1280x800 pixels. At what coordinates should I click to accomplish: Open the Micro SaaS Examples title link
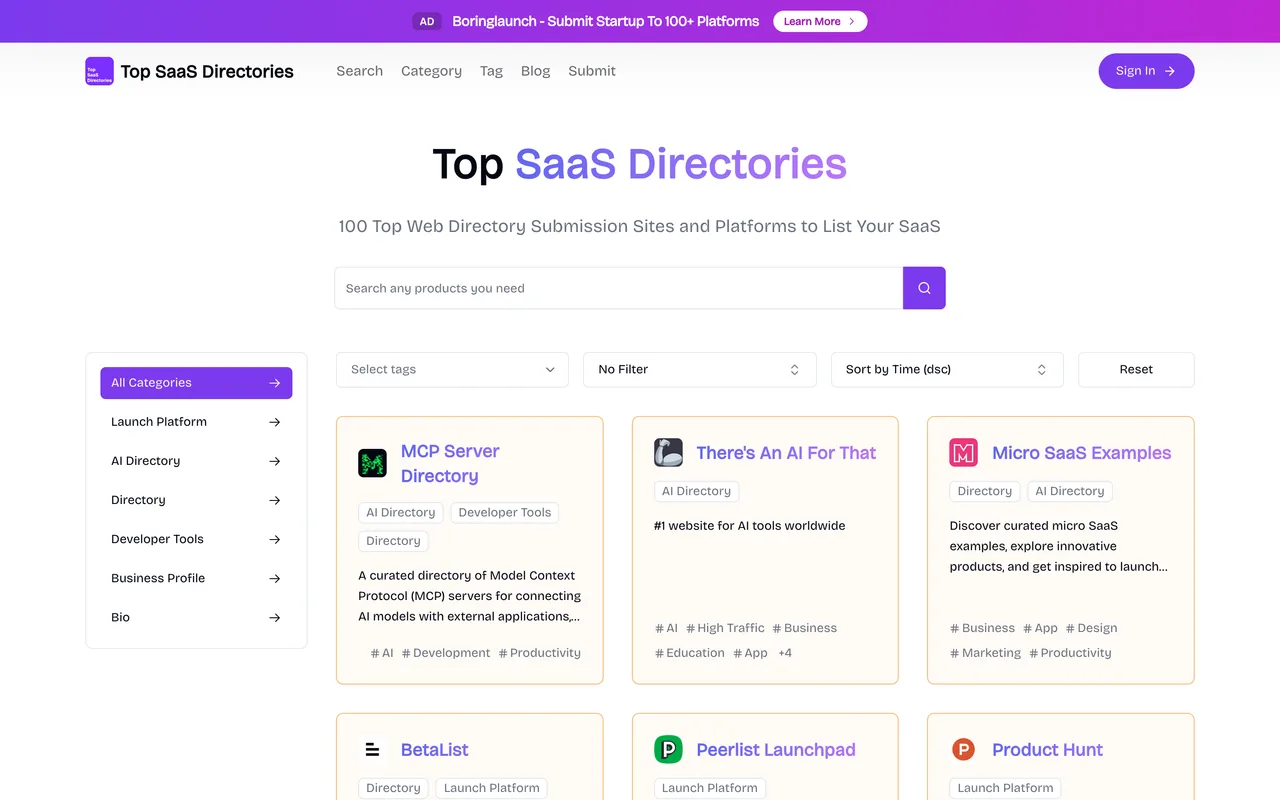click(1081, 452)
